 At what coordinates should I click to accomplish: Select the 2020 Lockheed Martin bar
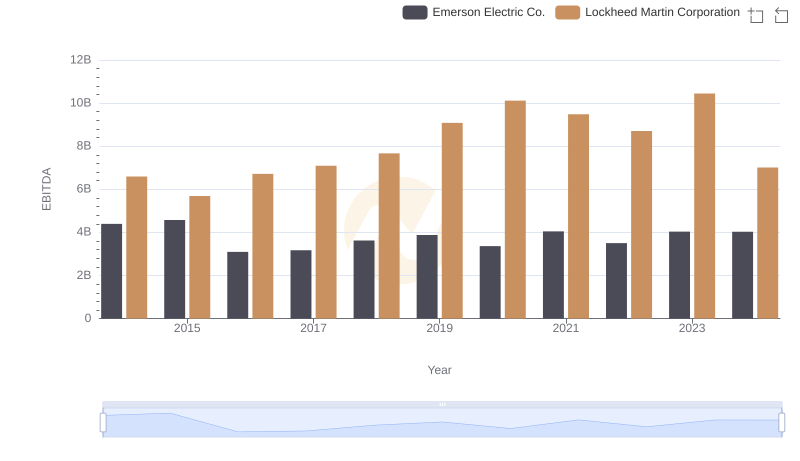[x=515, y=210]
